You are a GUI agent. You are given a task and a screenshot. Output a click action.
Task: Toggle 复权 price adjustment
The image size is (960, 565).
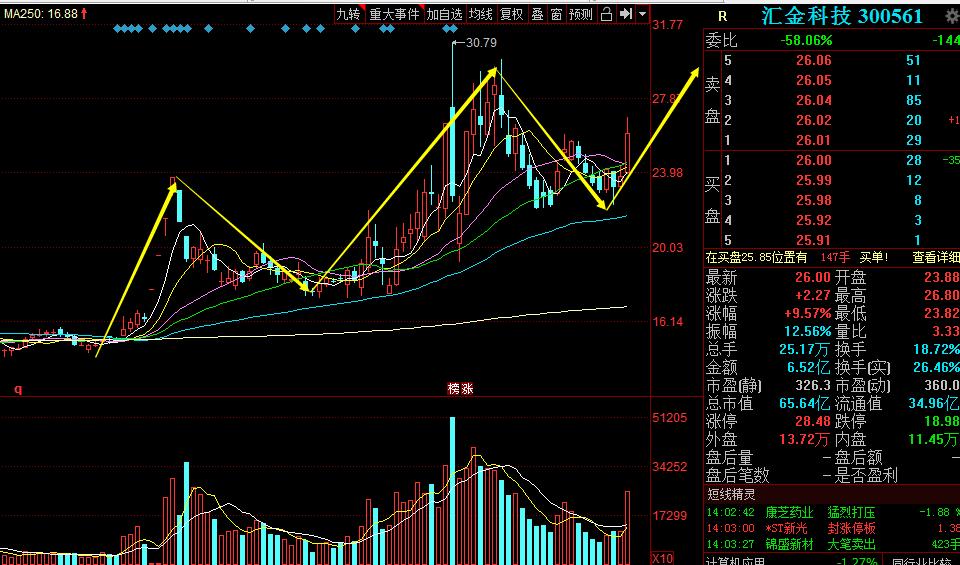coord(512,14)
